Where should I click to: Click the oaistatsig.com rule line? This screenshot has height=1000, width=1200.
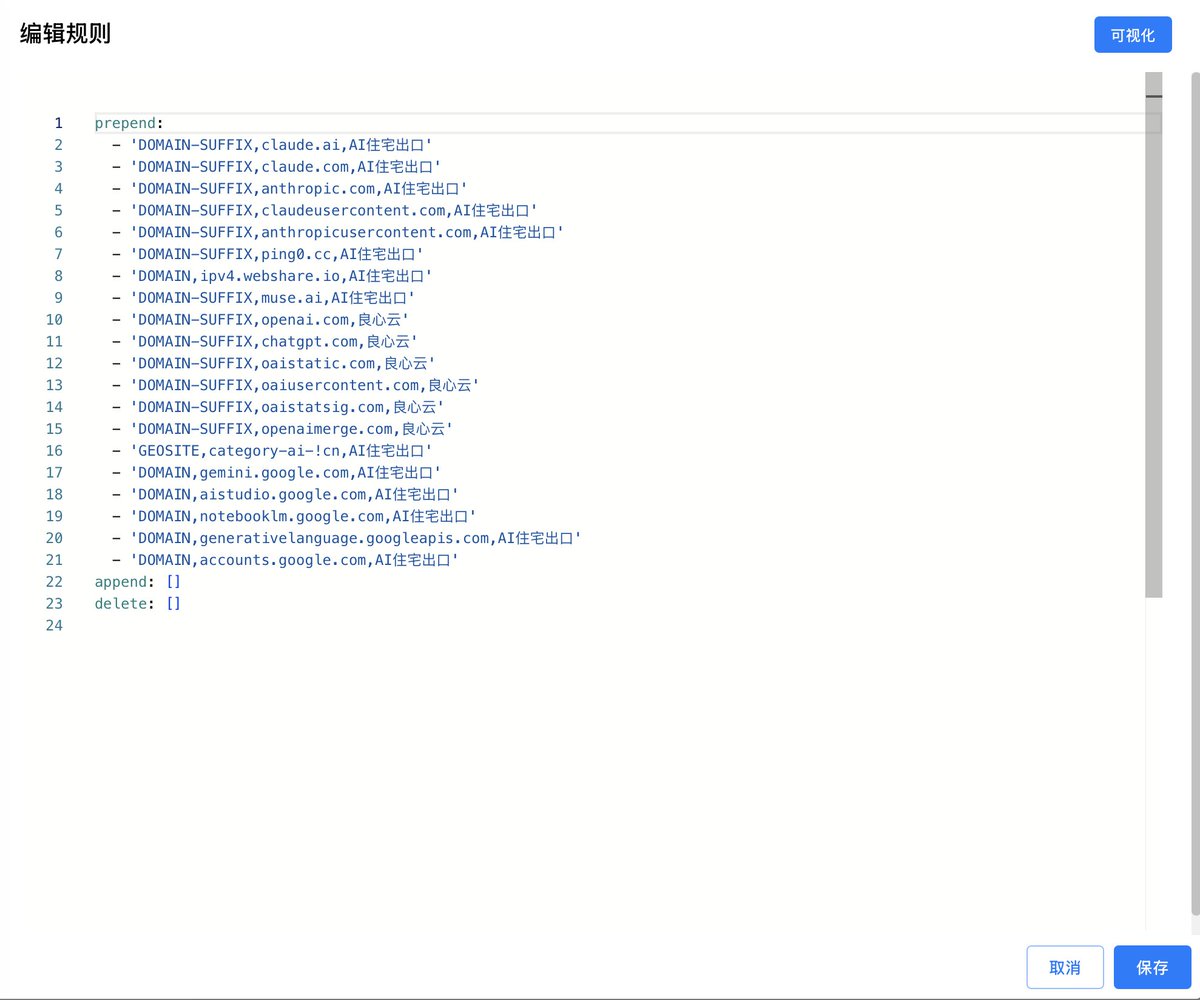[278, 407]
